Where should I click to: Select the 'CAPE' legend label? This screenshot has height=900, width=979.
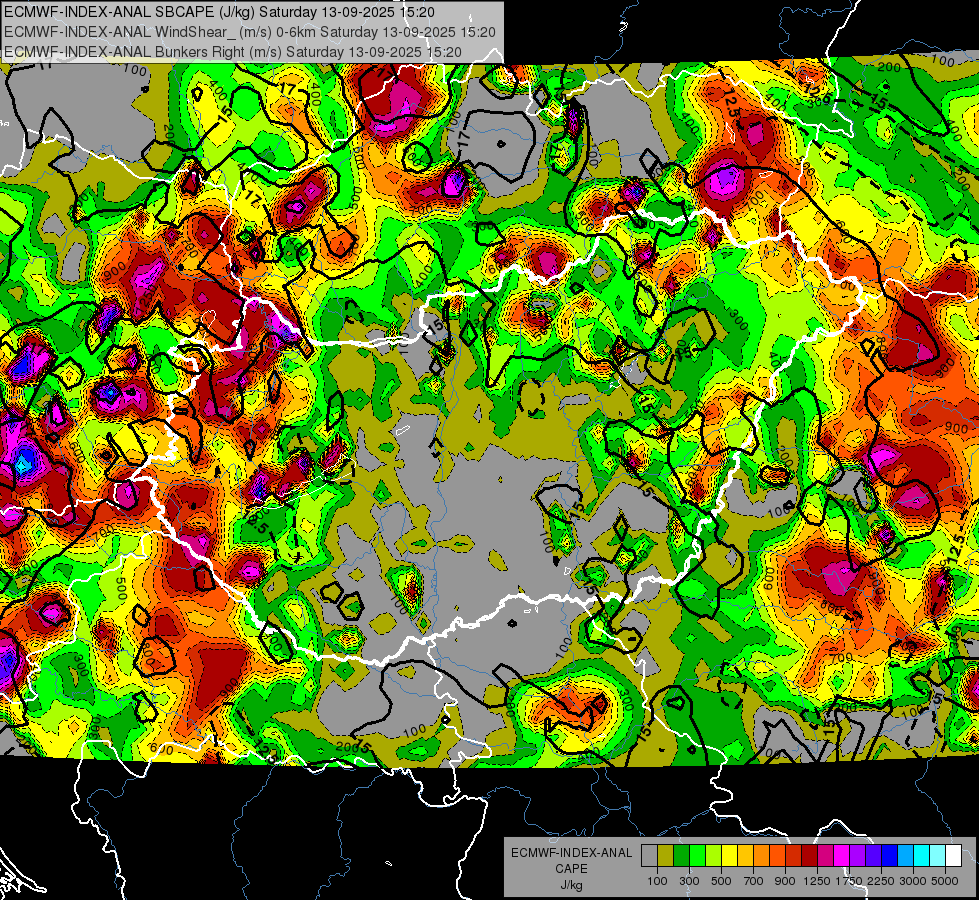point(571,869)
